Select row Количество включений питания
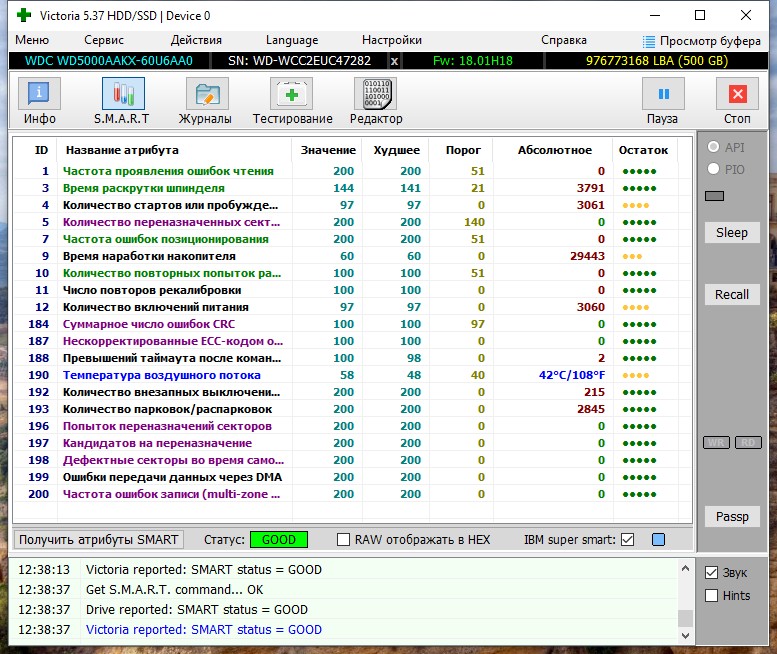 [352, 307]
